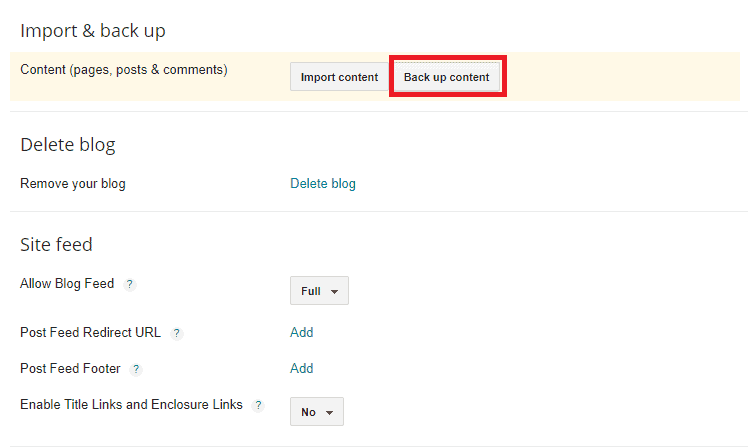Click Delete blog link beside Remove your blog
The height and width of the screenshot is (447, 748).
[x=323, y=184]
